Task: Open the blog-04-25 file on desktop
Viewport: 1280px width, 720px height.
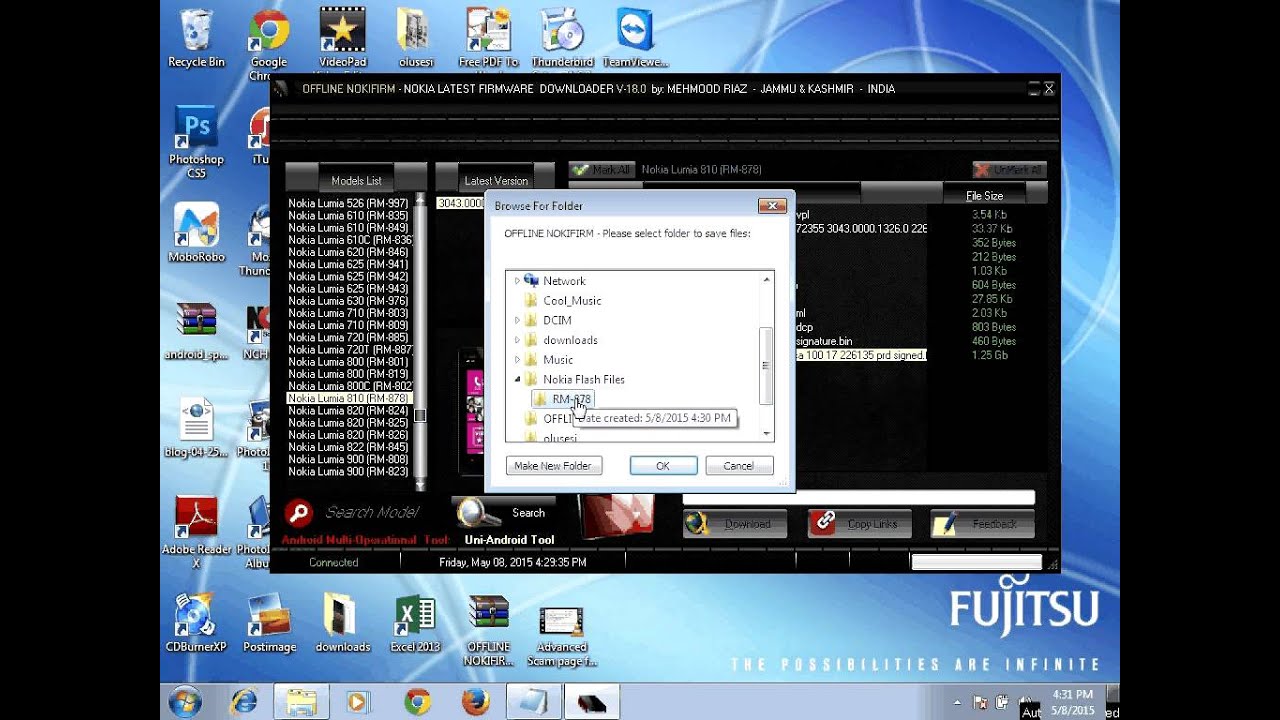Action: (x=196, y=428)
